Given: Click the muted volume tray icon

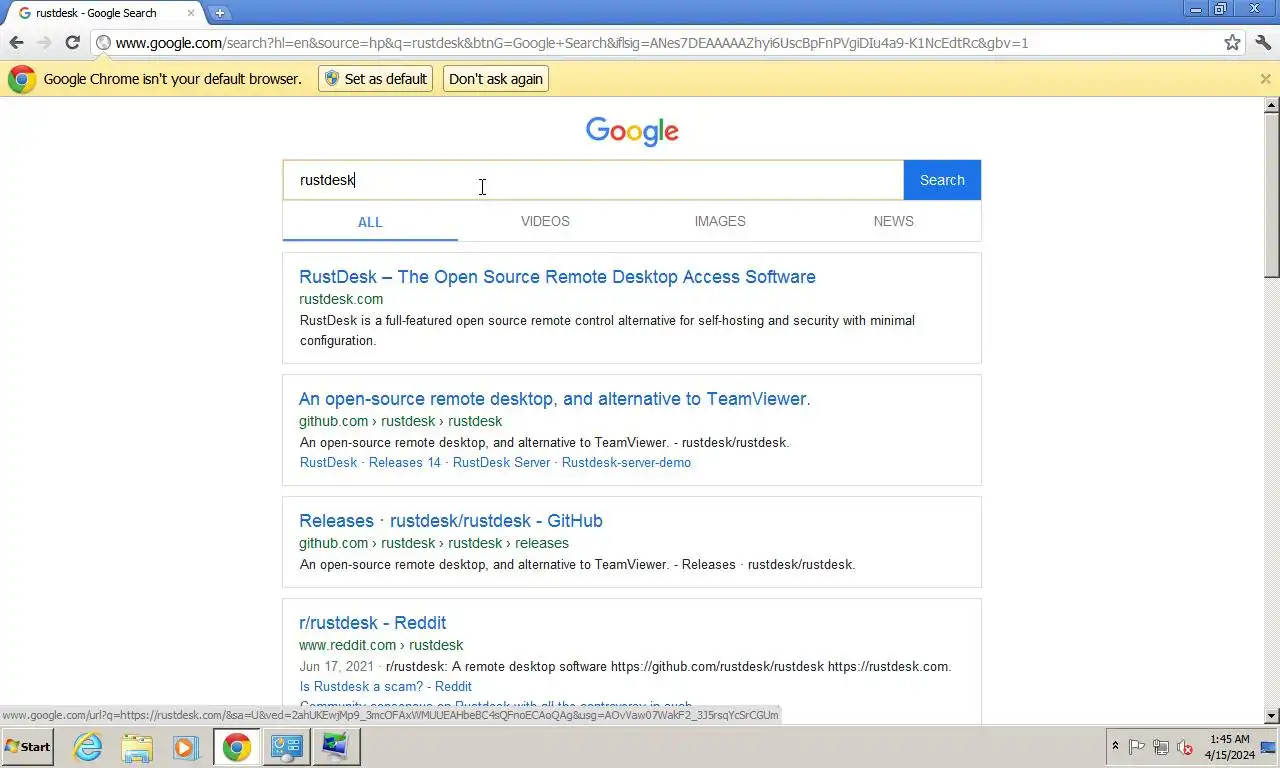Looking at the screenshot, I should point(1185,747).
